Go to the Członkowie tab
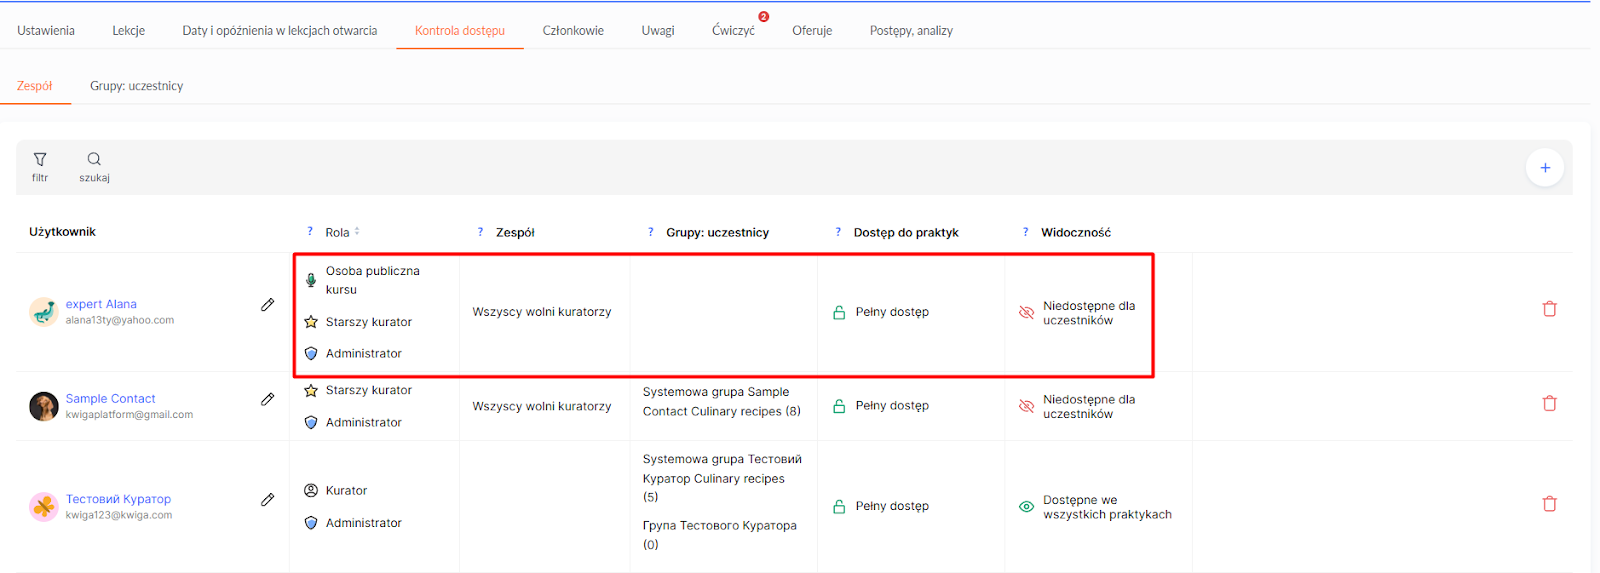Image resolution: width=1600 pixels, height=573 pixels. click(573, 30)
